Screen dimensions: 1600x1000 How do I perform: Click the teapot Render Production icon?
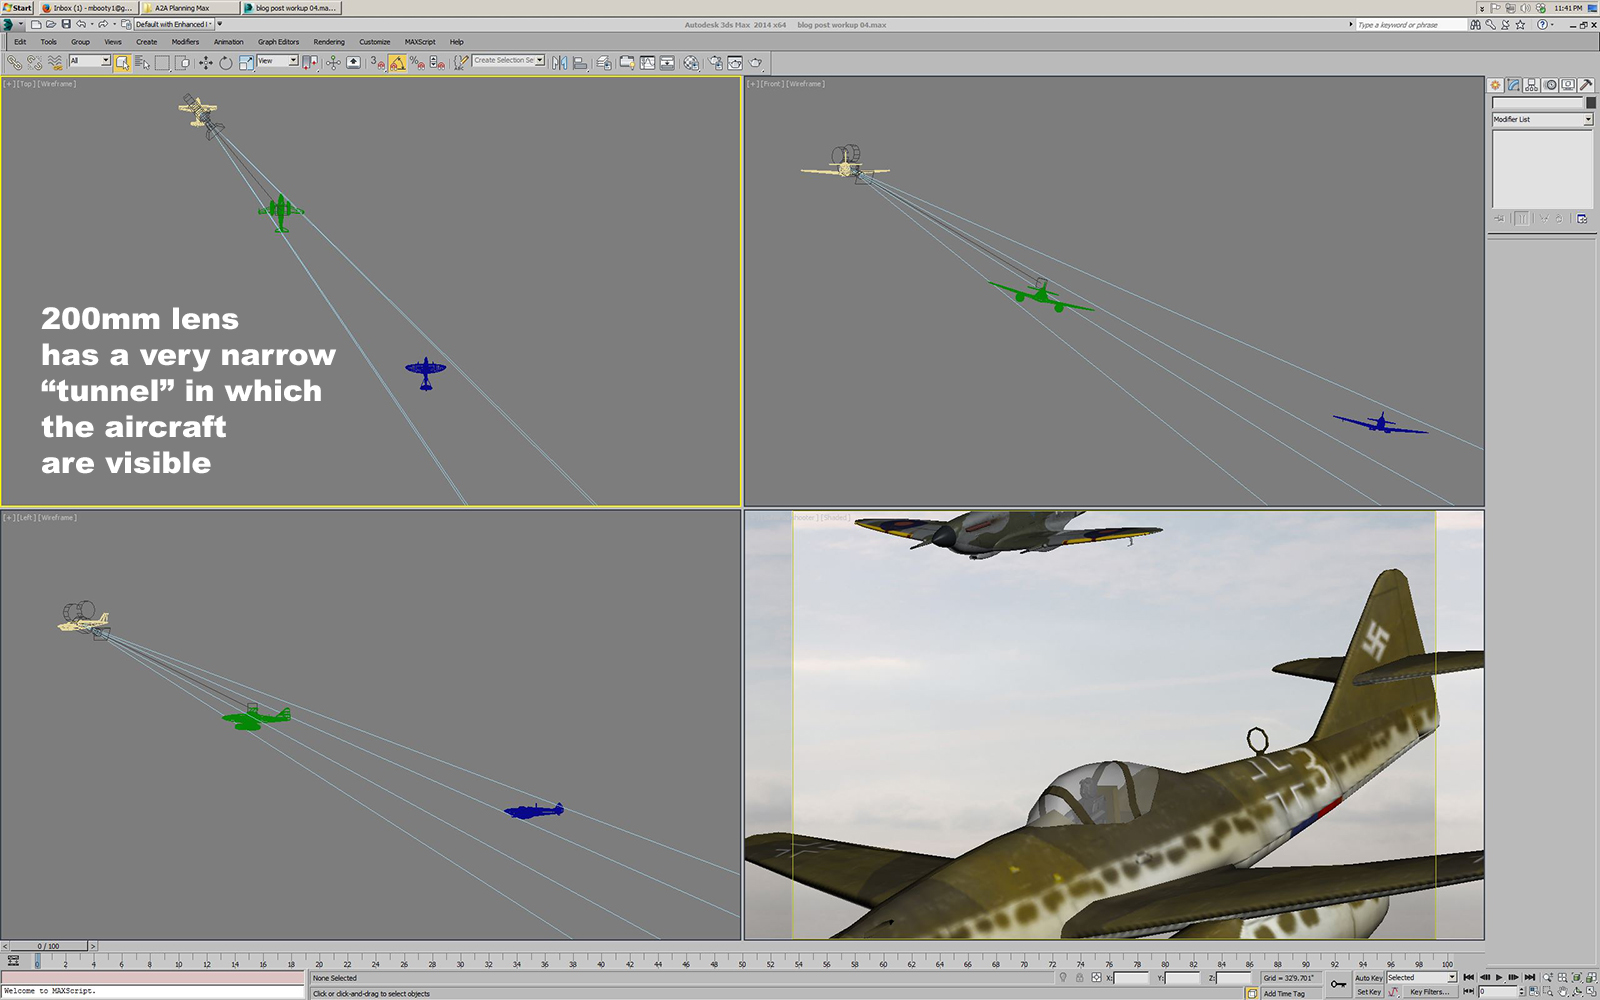tap(756, 63)
